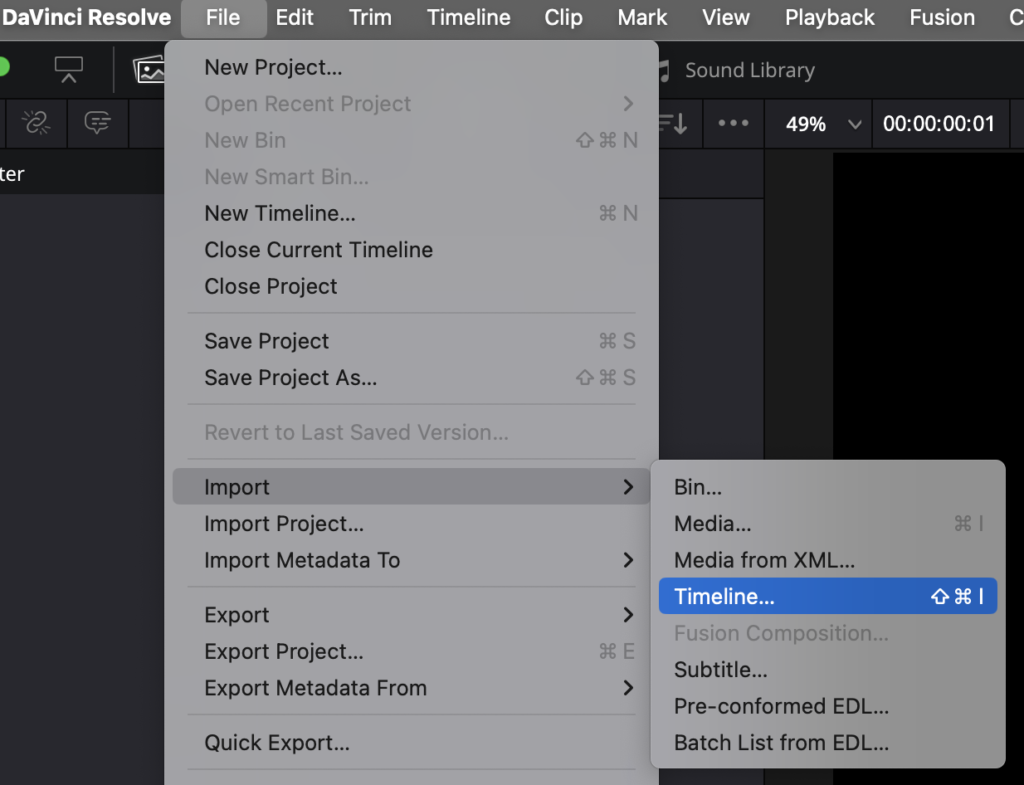The image size is (1024, 785).
Task: Click the presentation screen icon
Action: click(69, 69)
